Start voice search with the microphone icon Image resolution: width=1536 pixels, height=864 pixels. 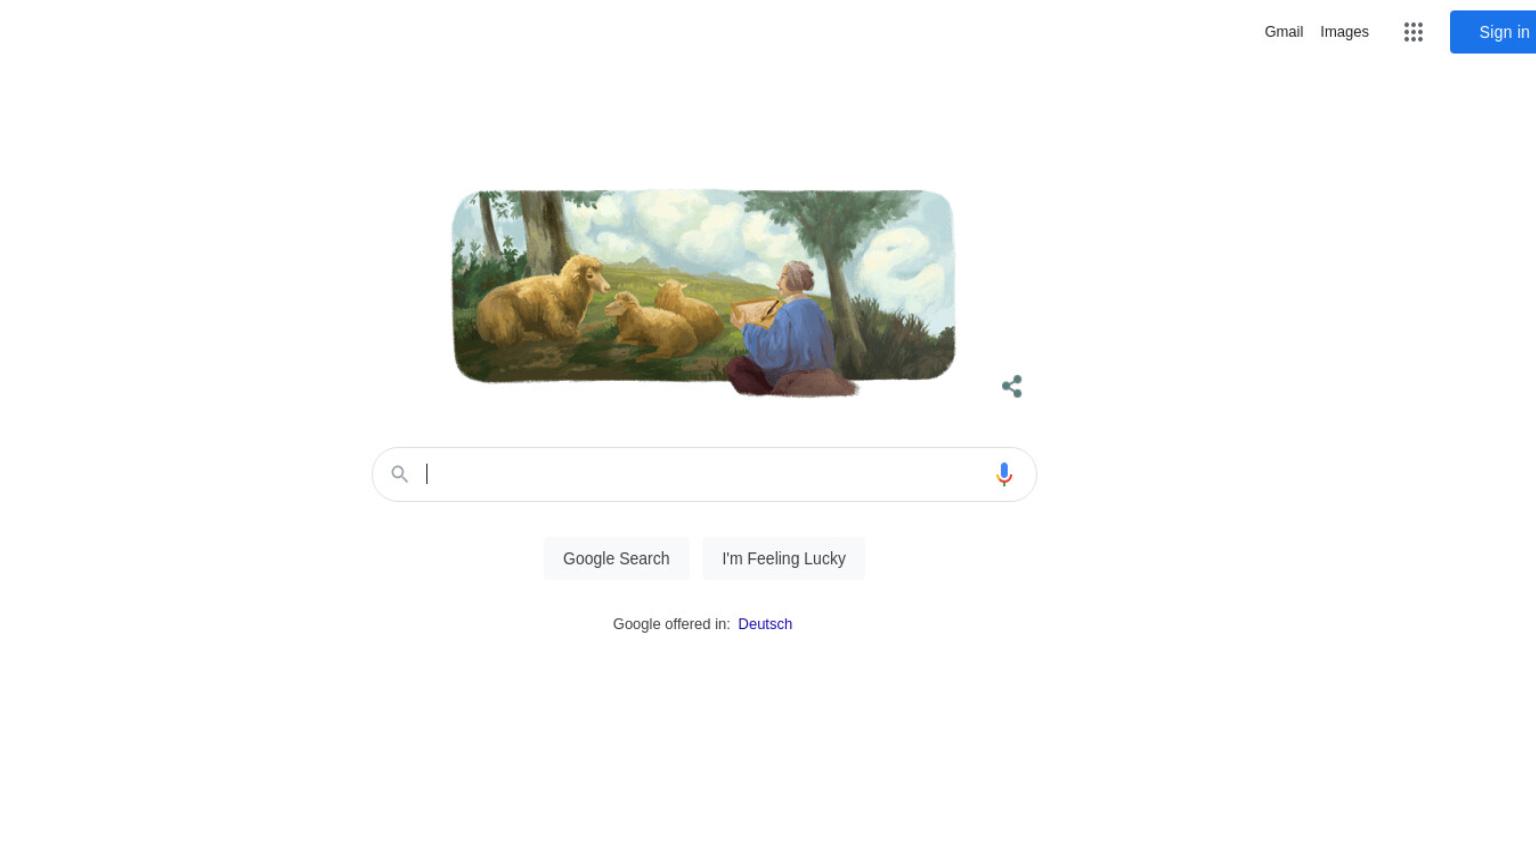[x=1004, y=474]
